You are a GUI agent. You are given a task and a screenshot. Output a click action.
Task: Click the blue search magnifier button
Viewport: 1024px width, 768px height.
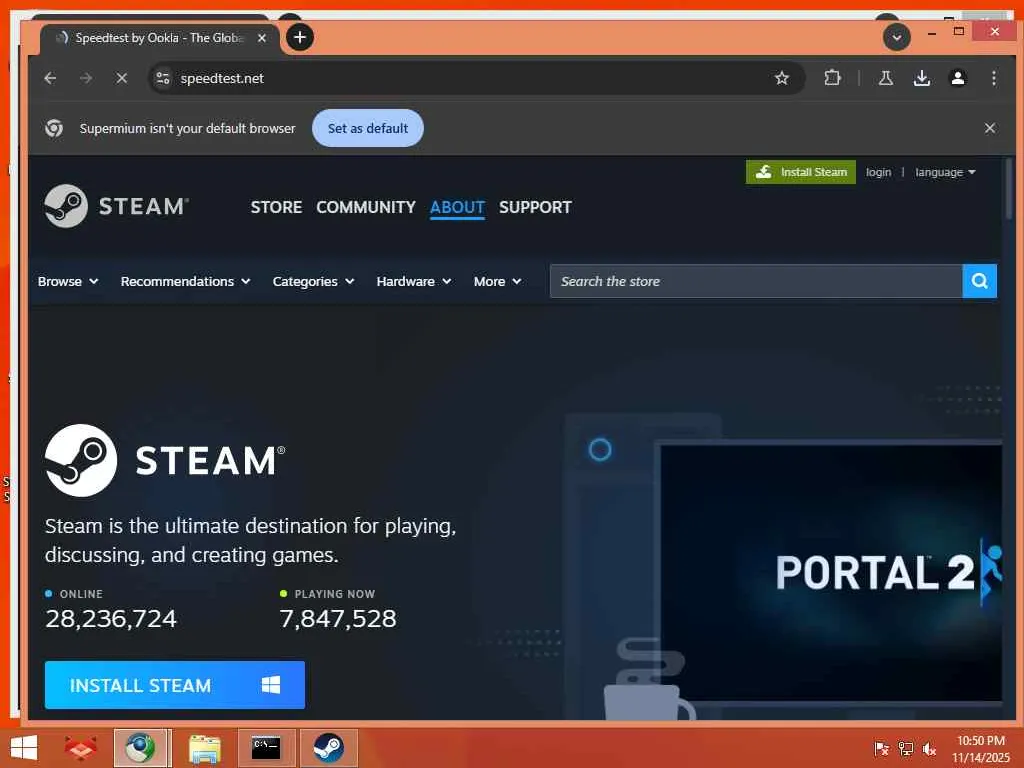[x=980, y=281]
